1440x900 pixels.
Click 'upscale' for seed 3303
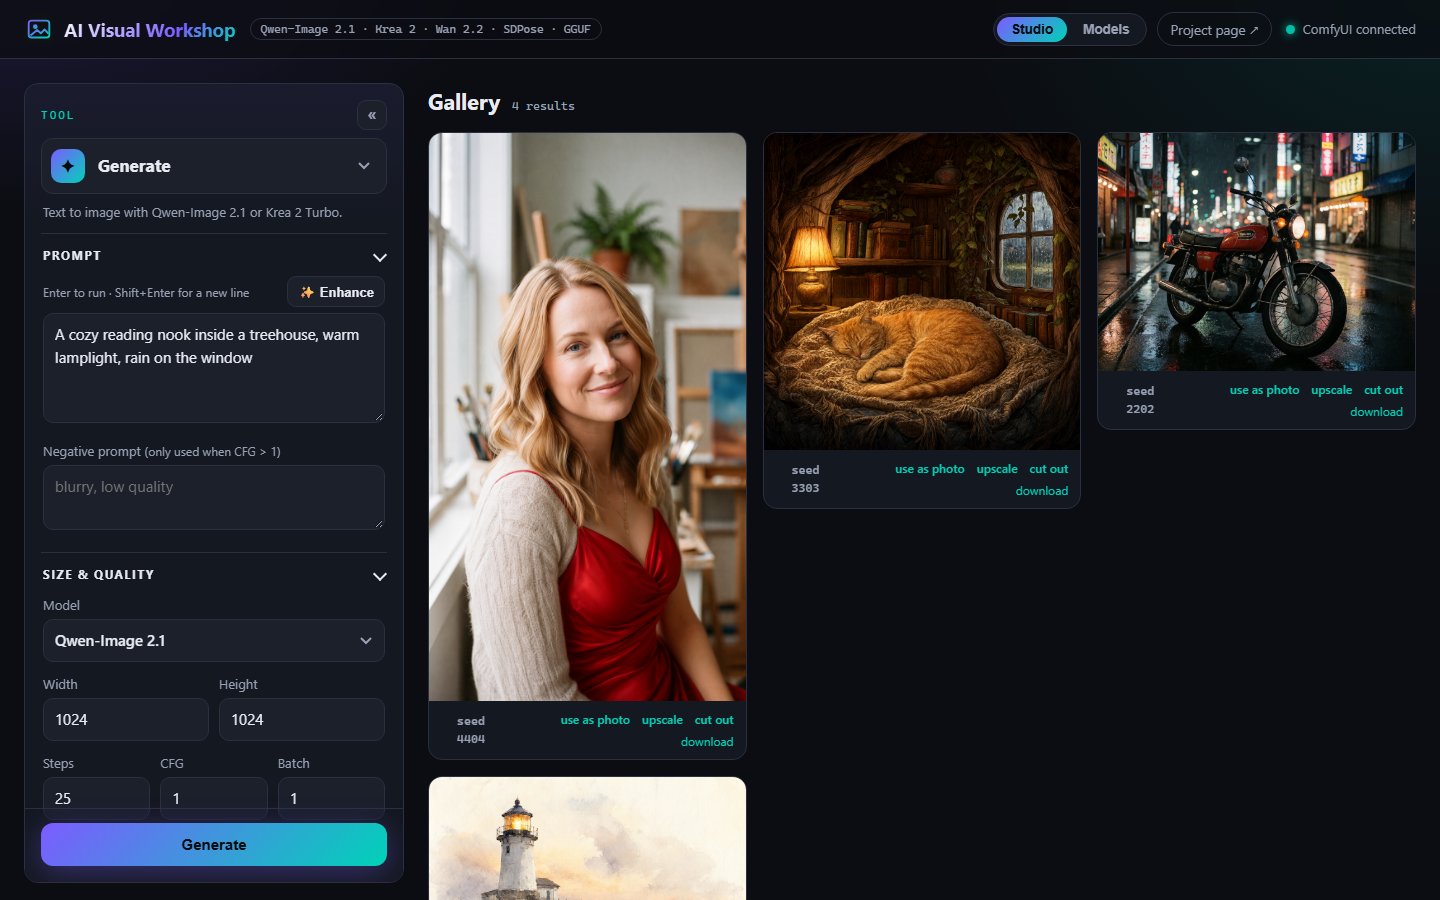pyautogui.click(x=997, y=469)
